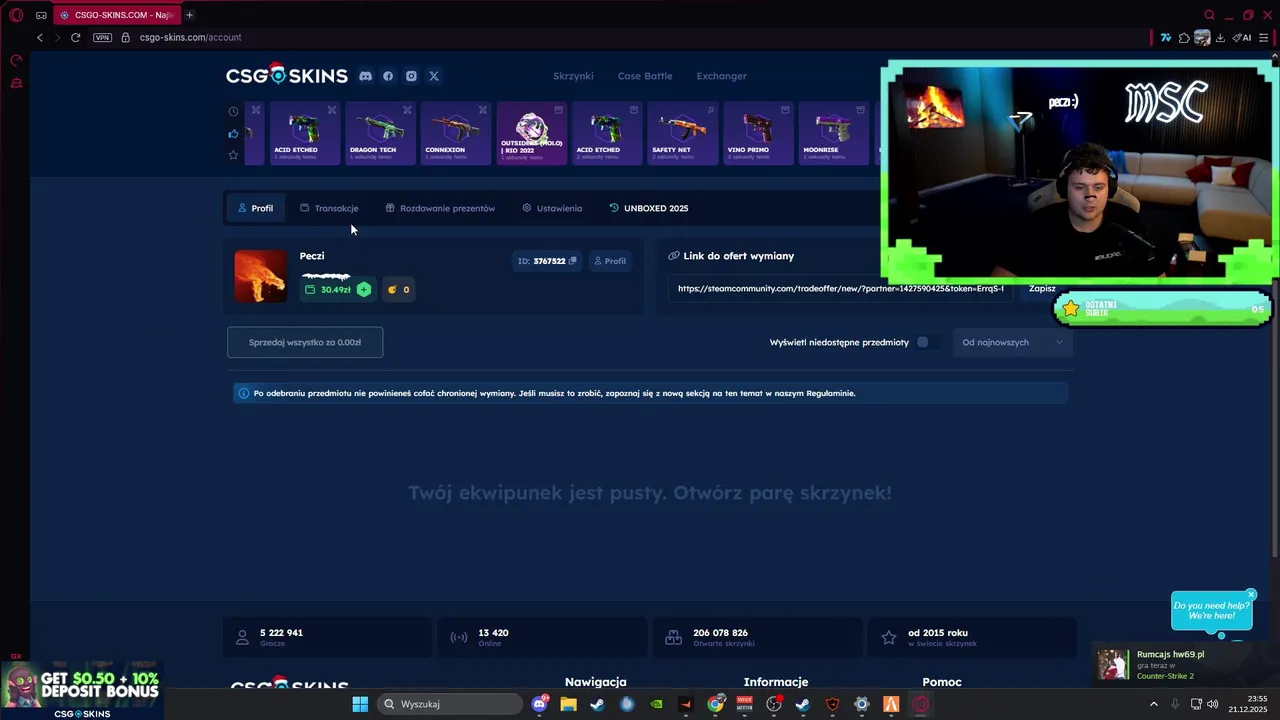The height and width of the screenshot is (720, 1280).
Task: Click the CSGO-Skins logo
Action: [286, 75]
